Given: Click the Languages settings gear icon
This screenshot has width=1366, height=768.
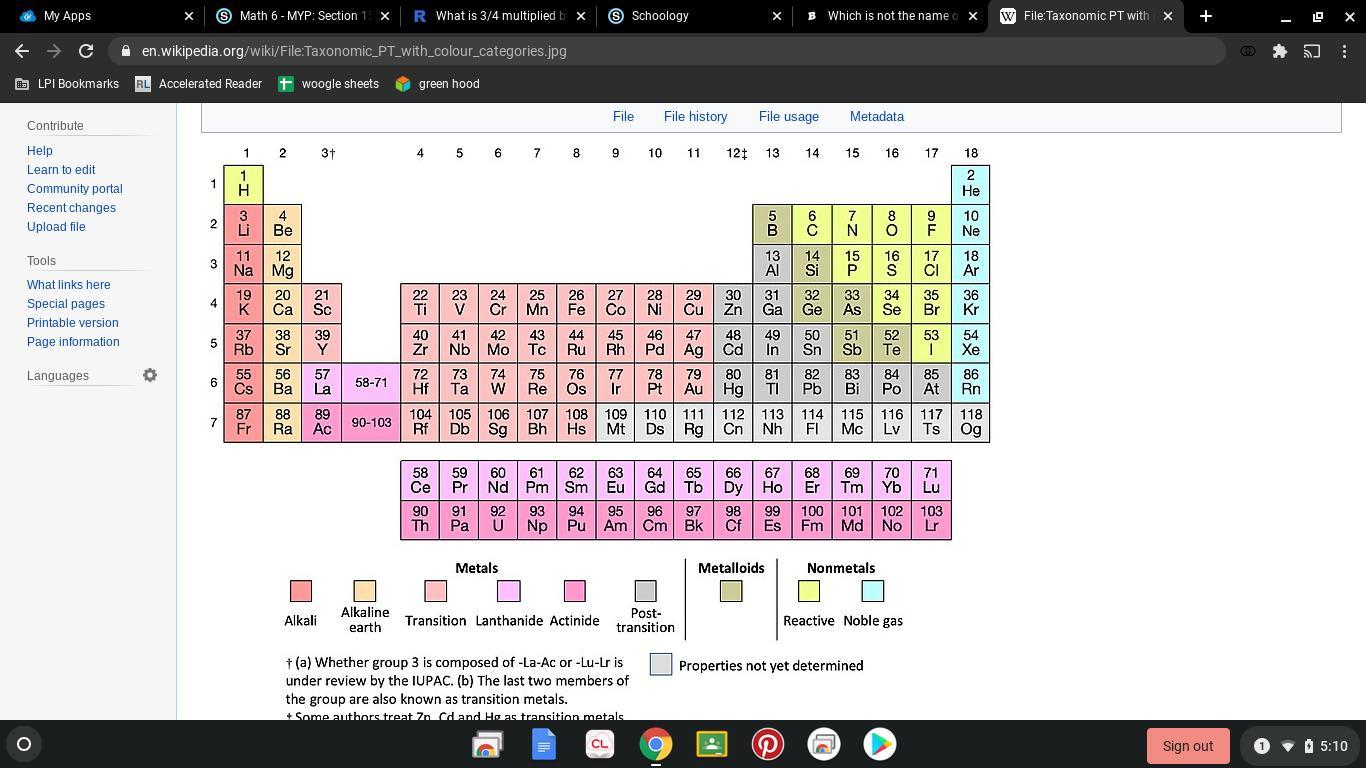Looking at the screenshot, I should point(150,375).
